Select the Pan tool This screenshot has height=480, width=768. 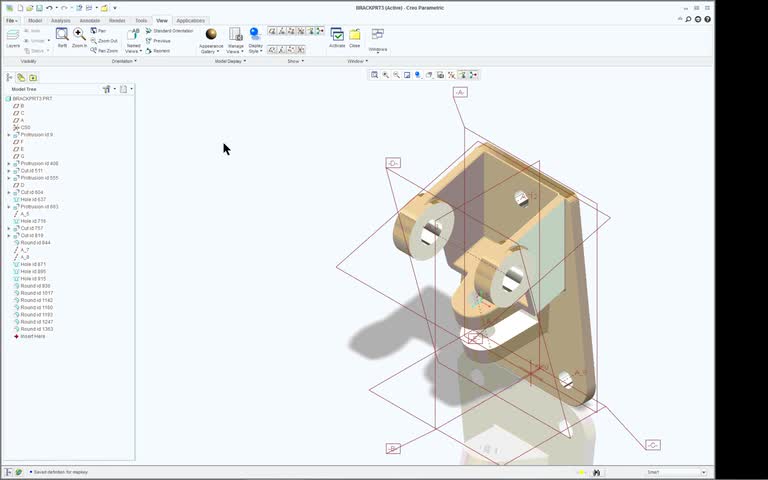[x=98, y=31]
